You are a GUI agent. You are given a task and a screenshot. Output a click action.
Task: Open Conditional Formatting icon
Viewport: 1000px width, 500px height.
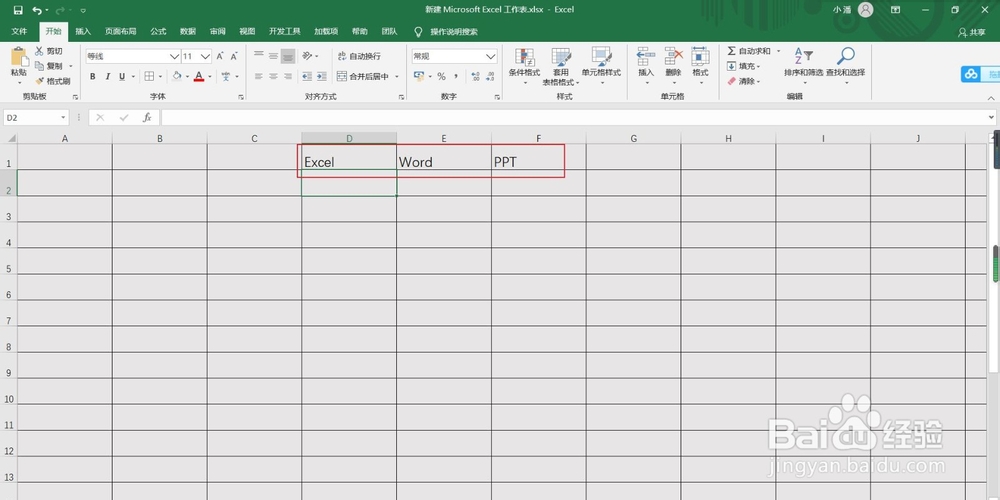click(x=524, y=57)
